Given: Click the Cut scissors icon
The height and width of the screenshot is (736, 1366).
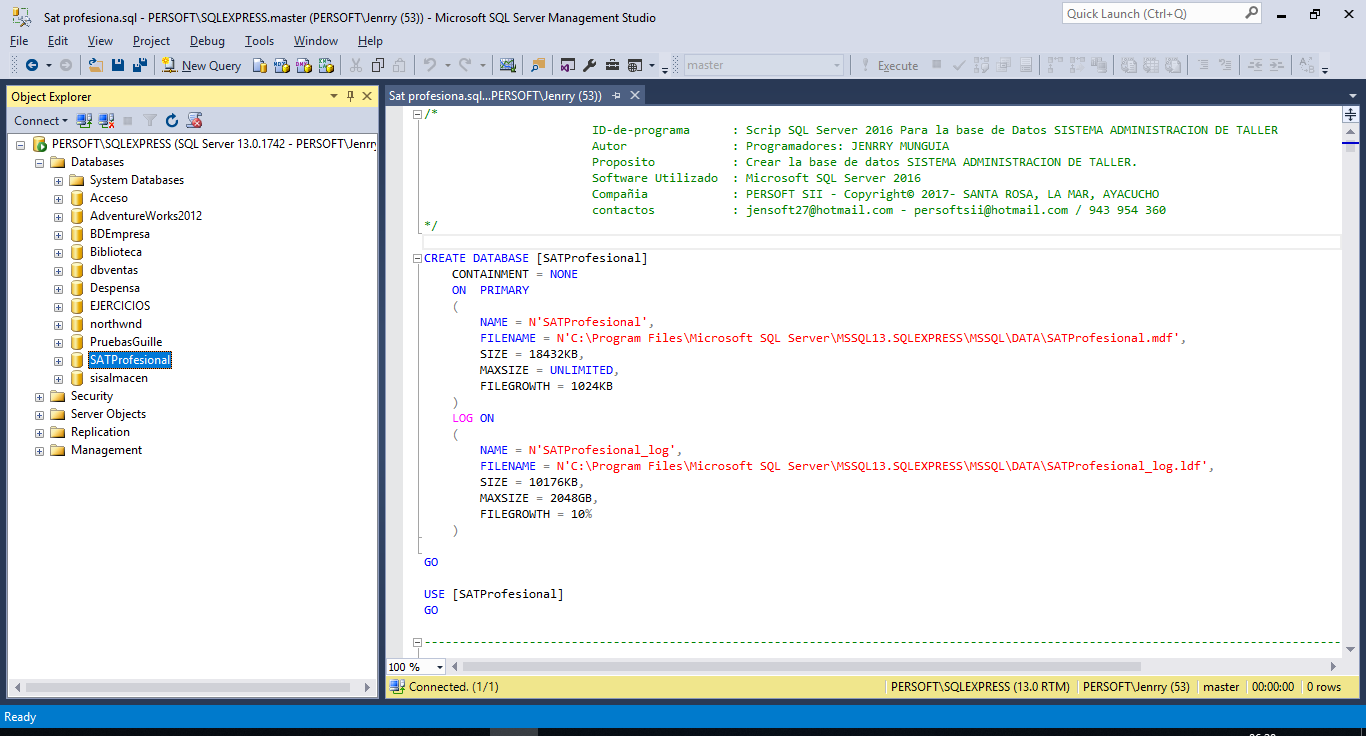Looking at the screenshot, I should click(355, 65).
